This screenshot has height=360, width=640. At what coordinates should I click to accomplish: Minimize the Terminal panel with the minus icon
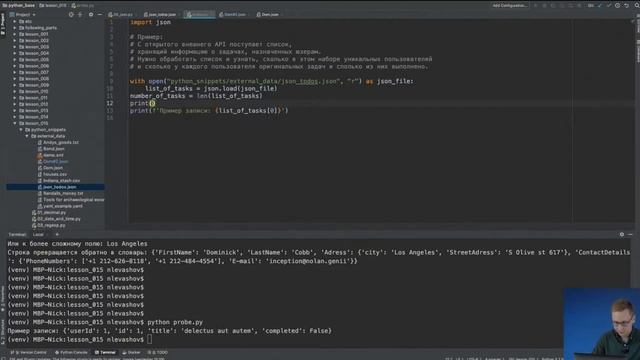(630, 234)
